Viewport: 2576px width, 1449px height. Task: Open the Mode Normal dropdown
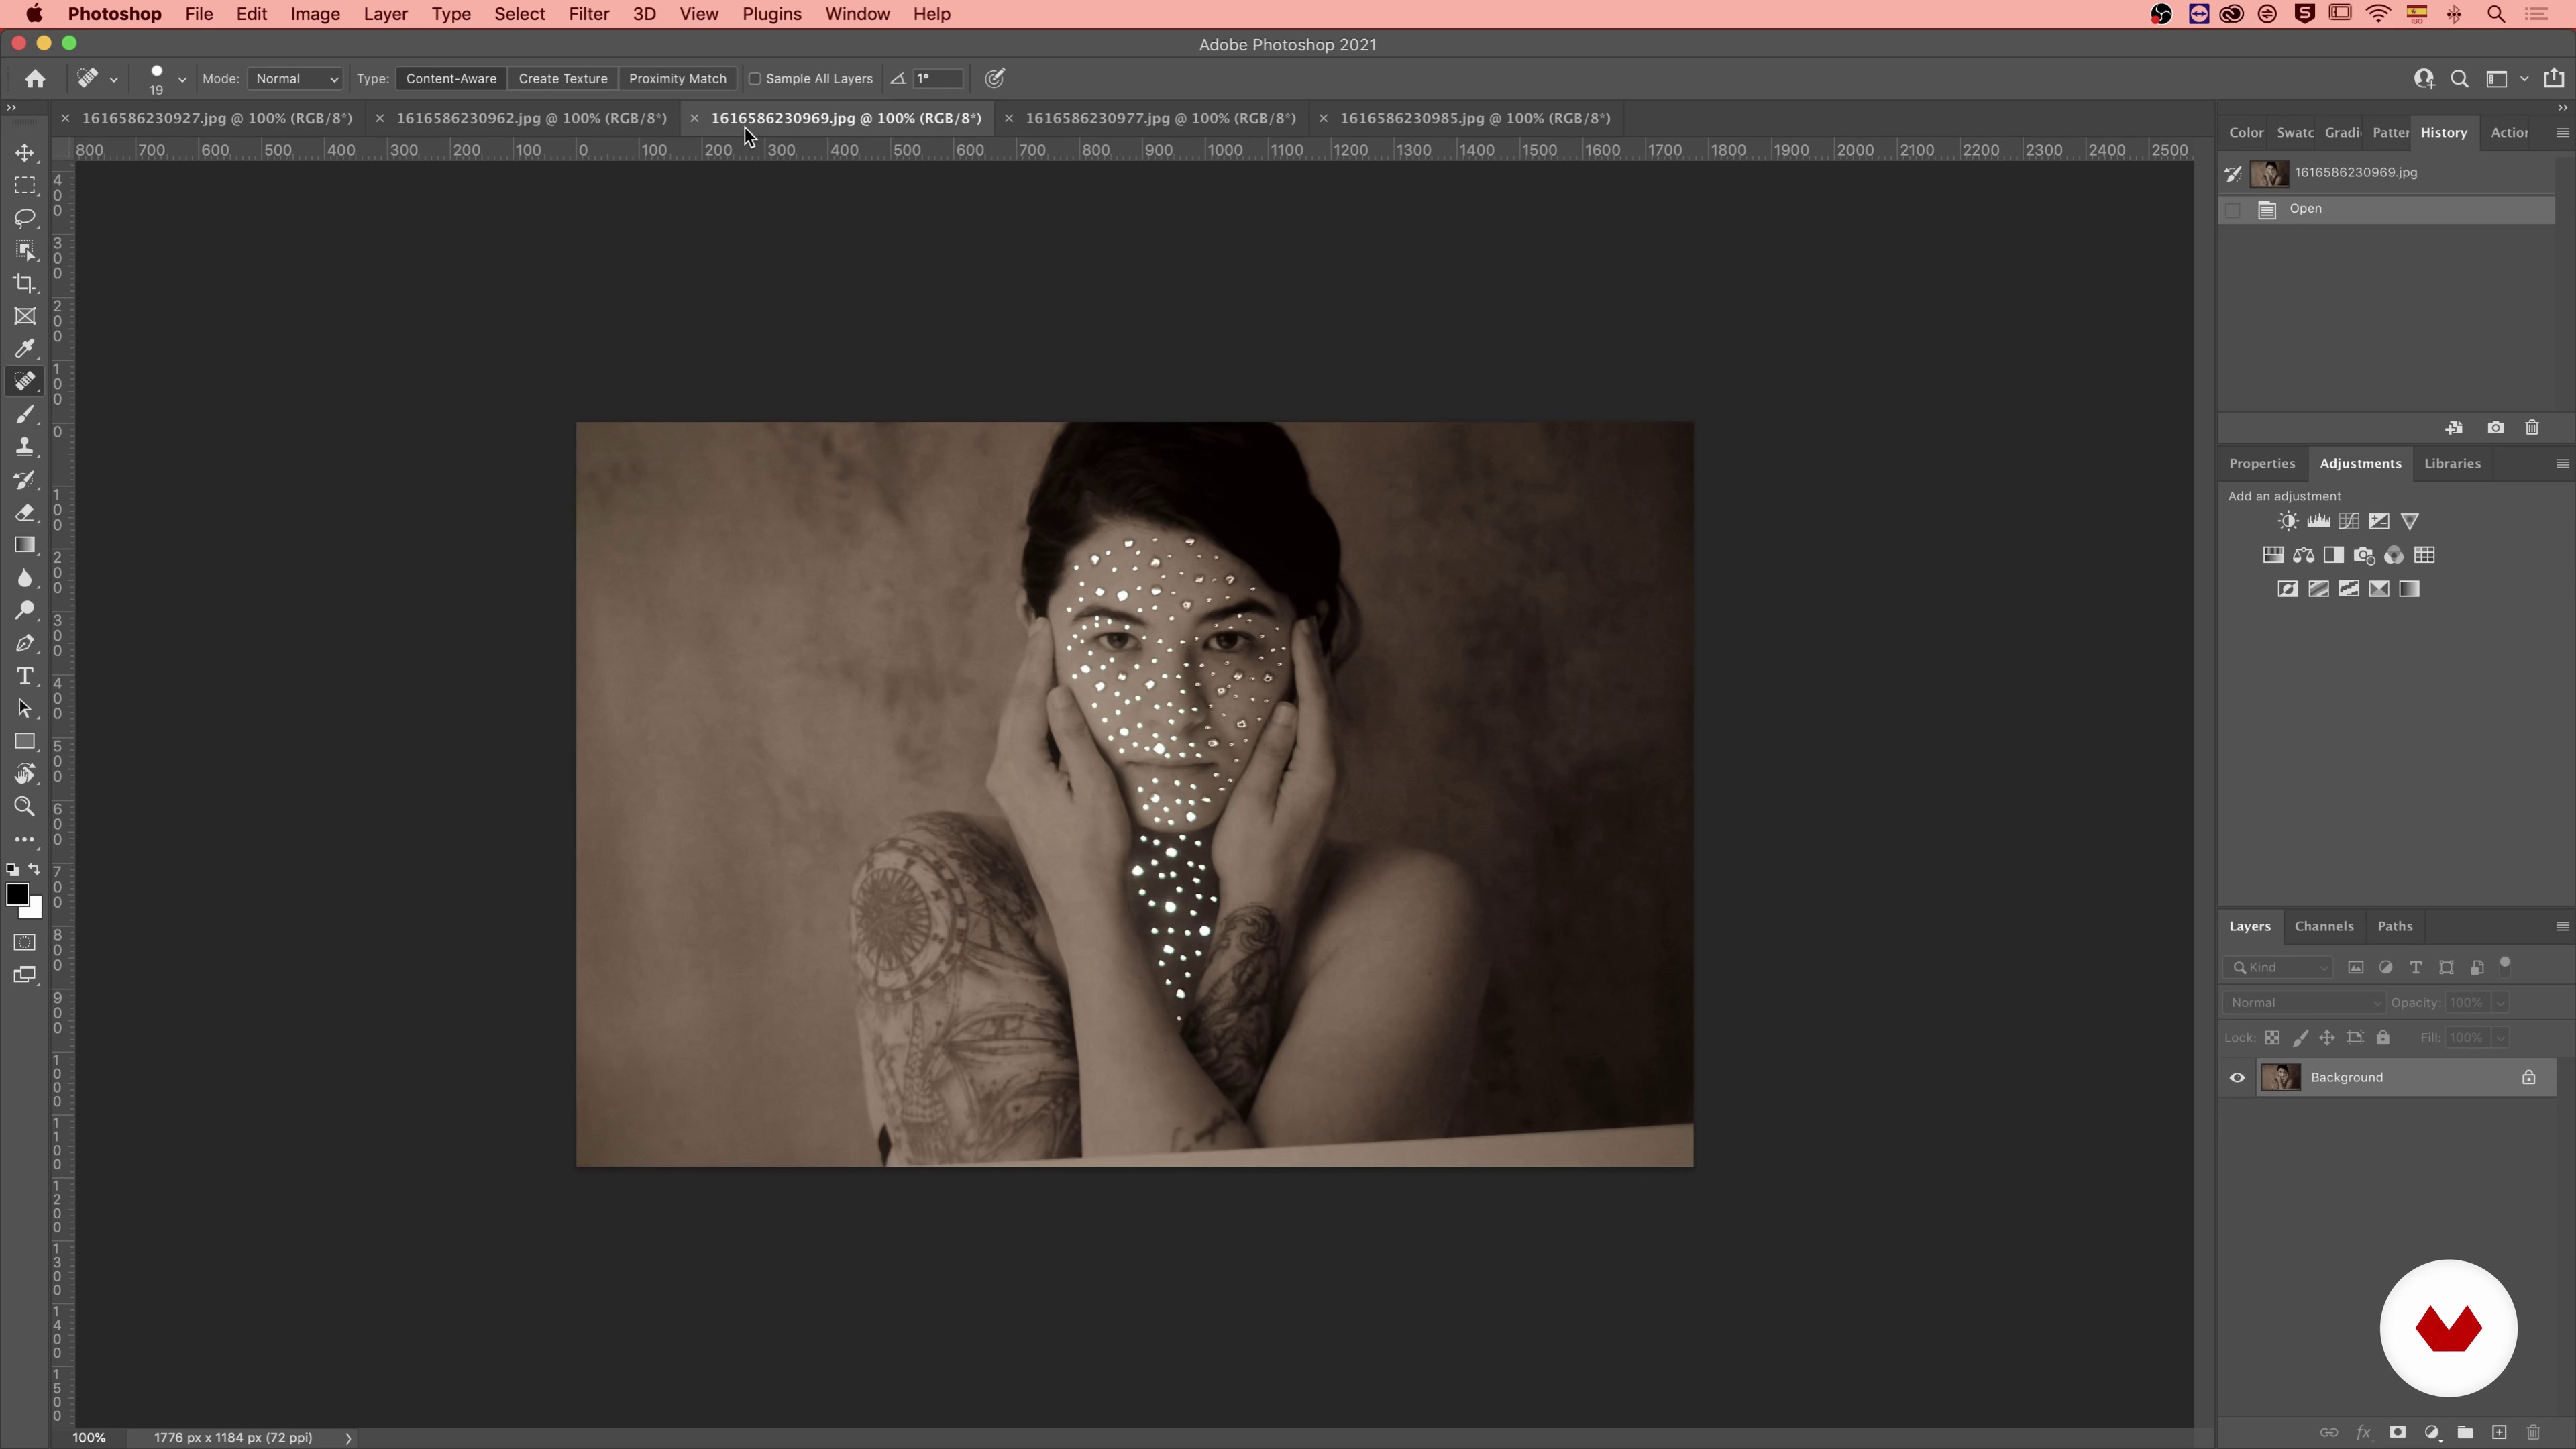(296, 79)
